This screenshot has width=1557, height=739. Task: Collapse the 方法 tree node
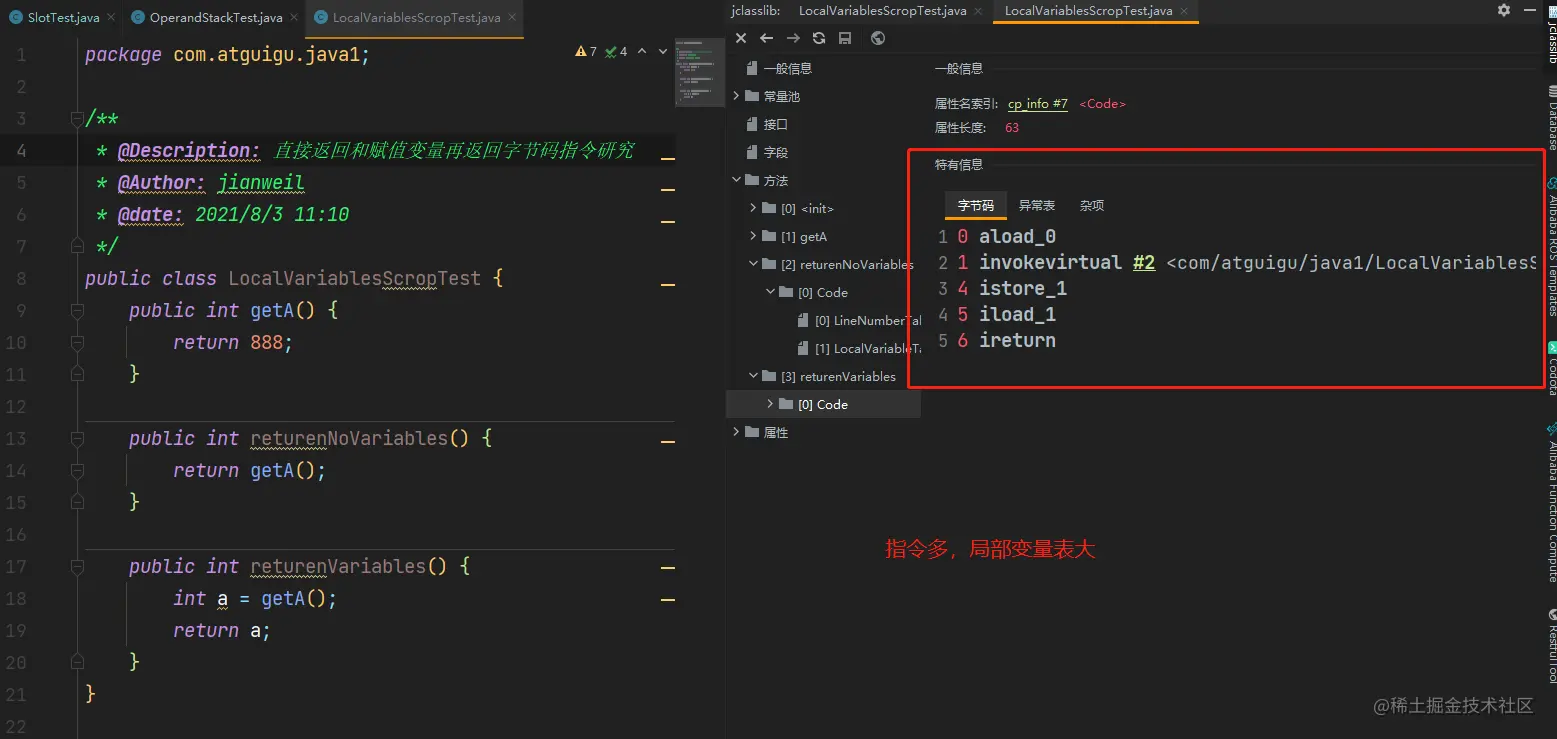point(737,180)
